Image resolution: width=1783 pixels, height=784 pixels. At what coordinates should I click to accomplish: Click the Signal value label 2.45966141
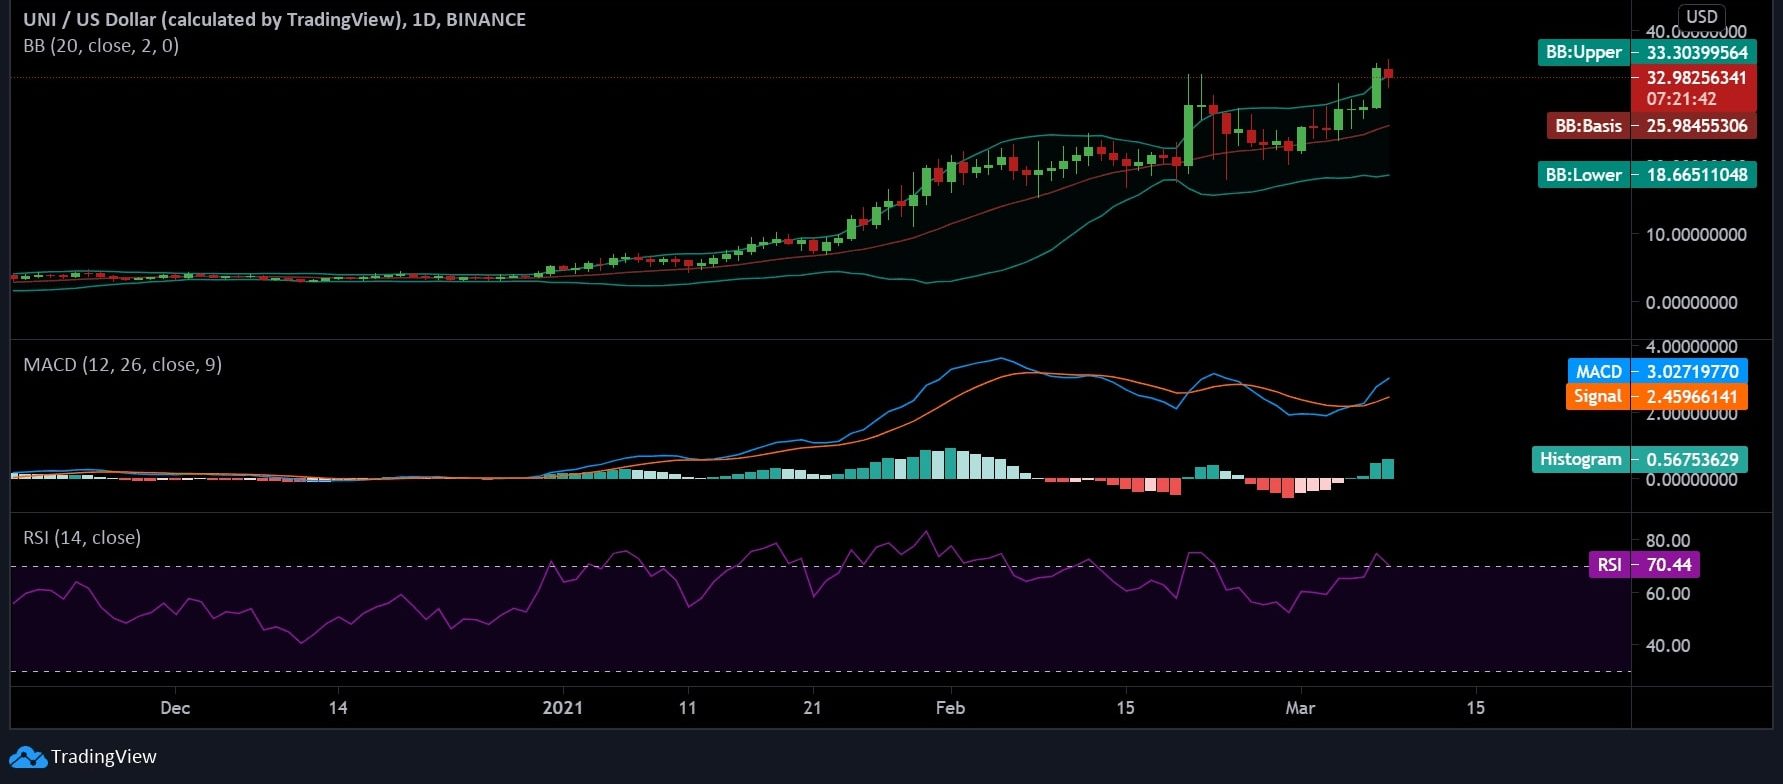pyautogui.click(x=1656, y=396)
